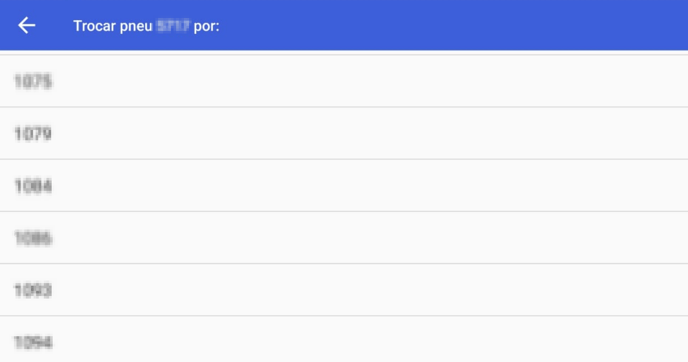Tap the white left-pointing arrow
Screen dimensions: 688x362
tap(26, 25)
